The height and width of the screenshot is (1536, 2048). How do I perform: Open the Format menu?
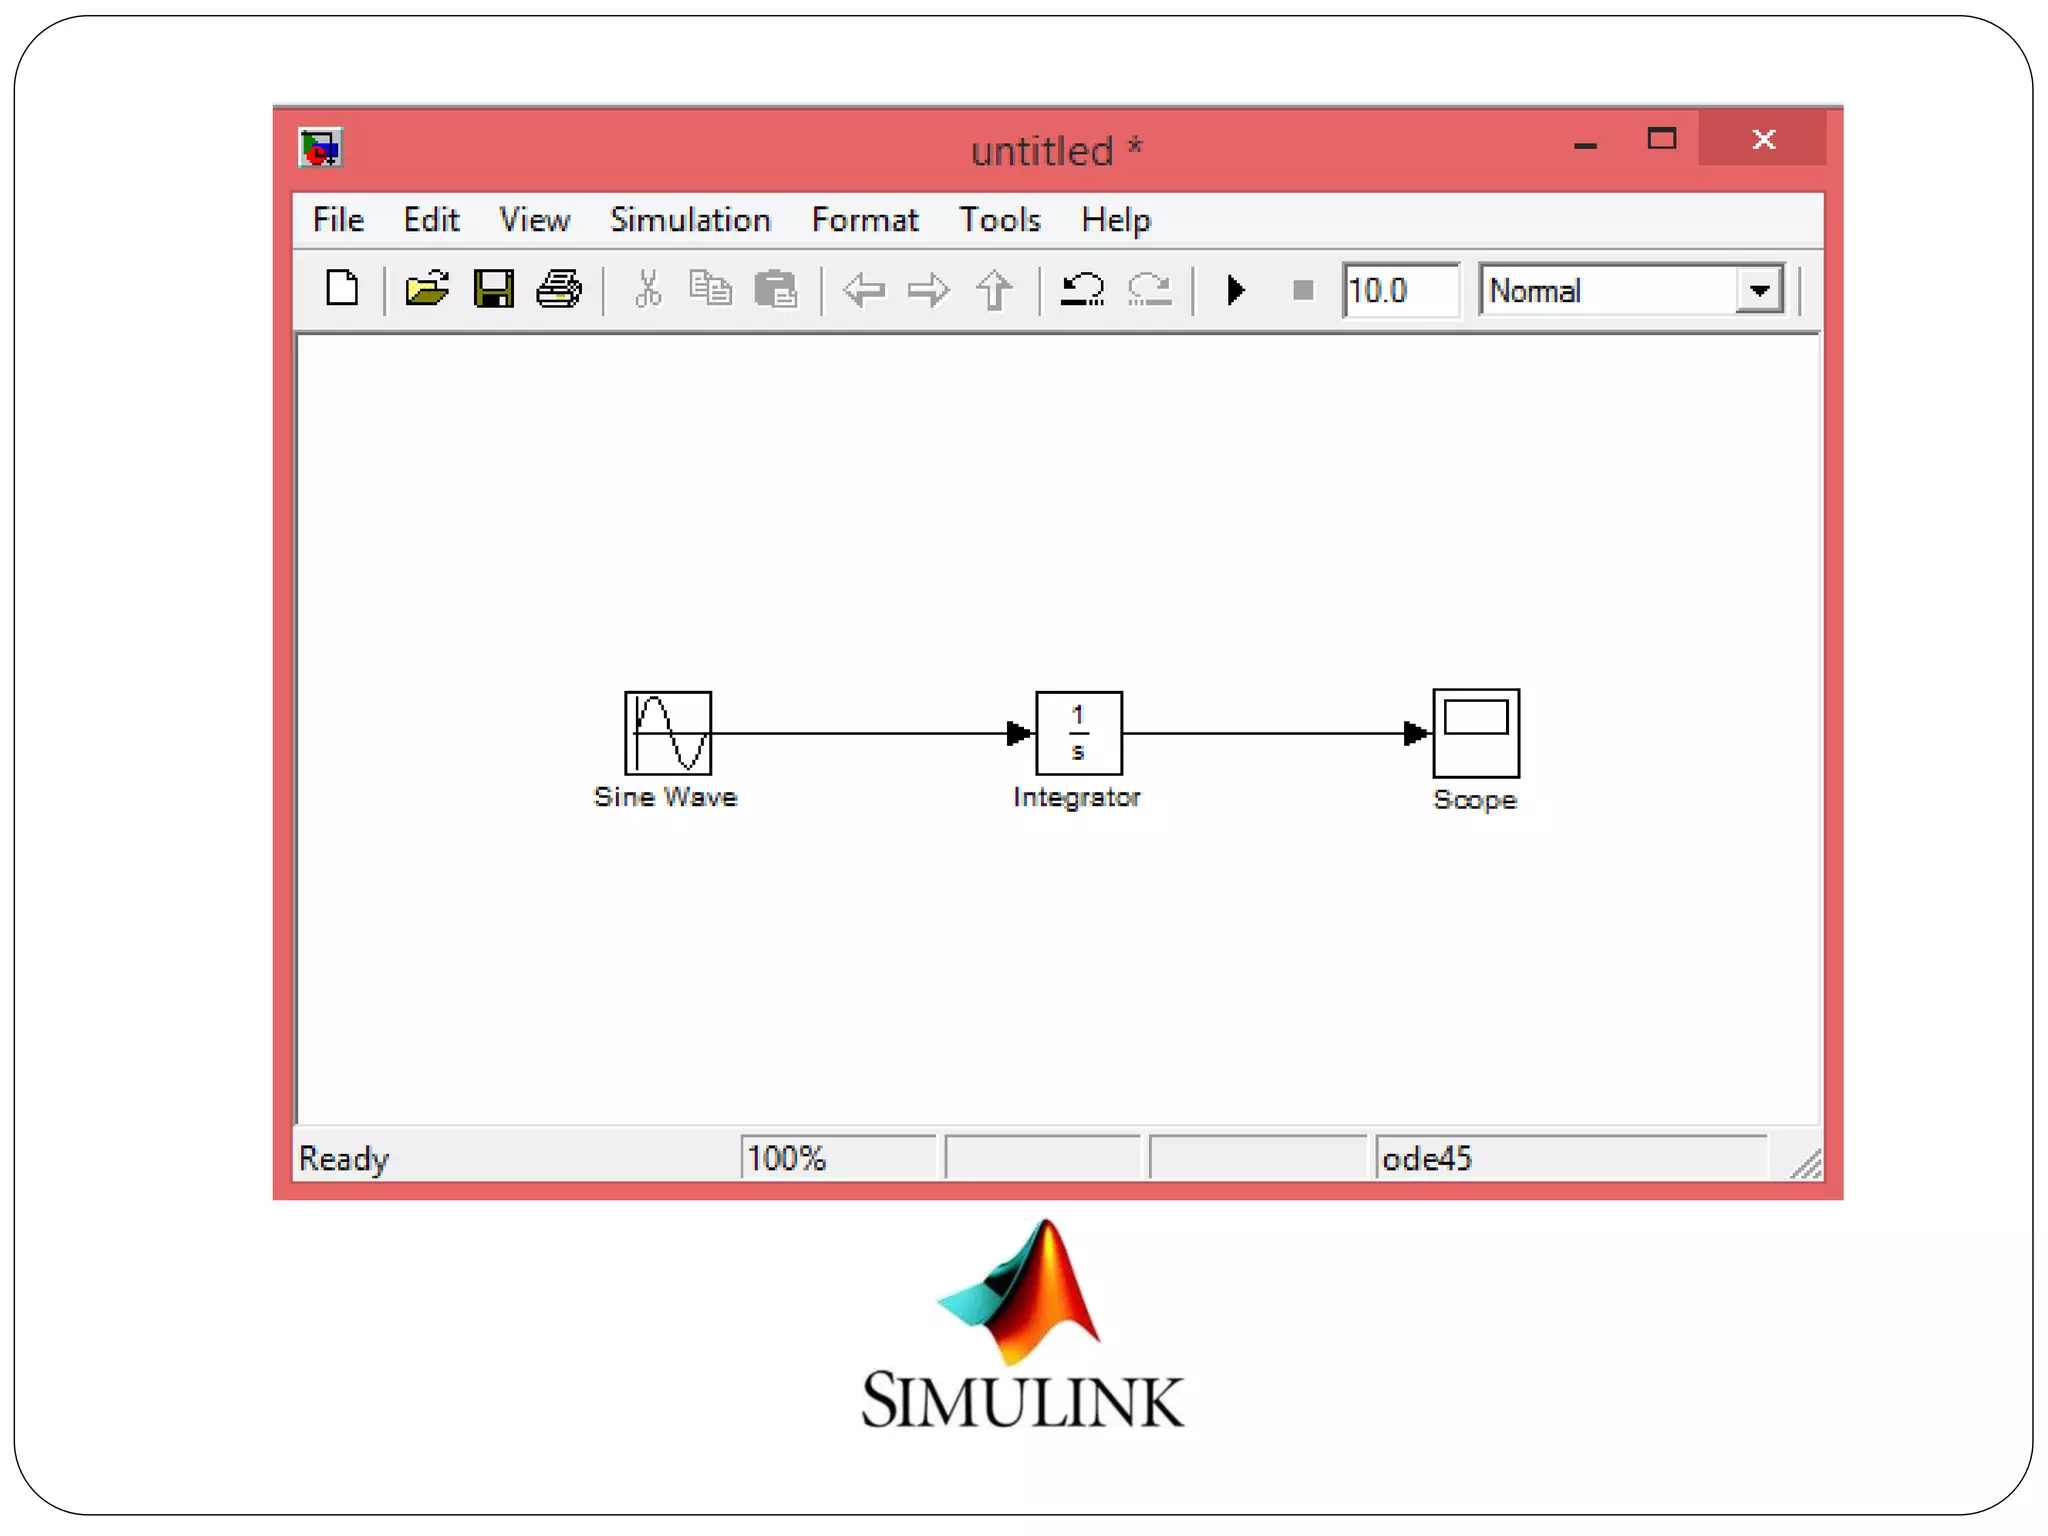point(865,220)
